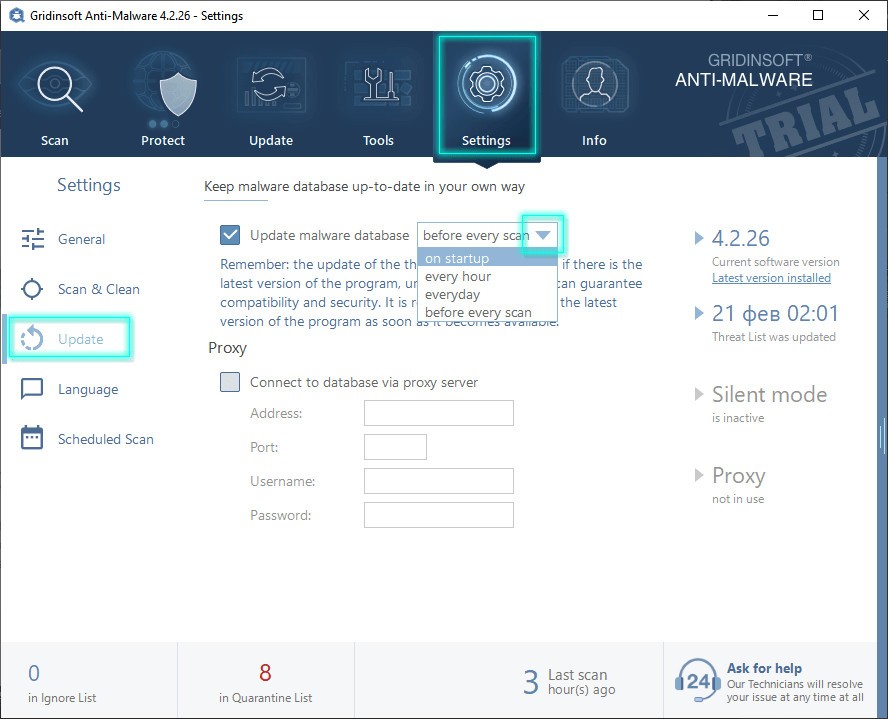Open the Tools wrench icon
888x719 pixels.
(378, 88)
